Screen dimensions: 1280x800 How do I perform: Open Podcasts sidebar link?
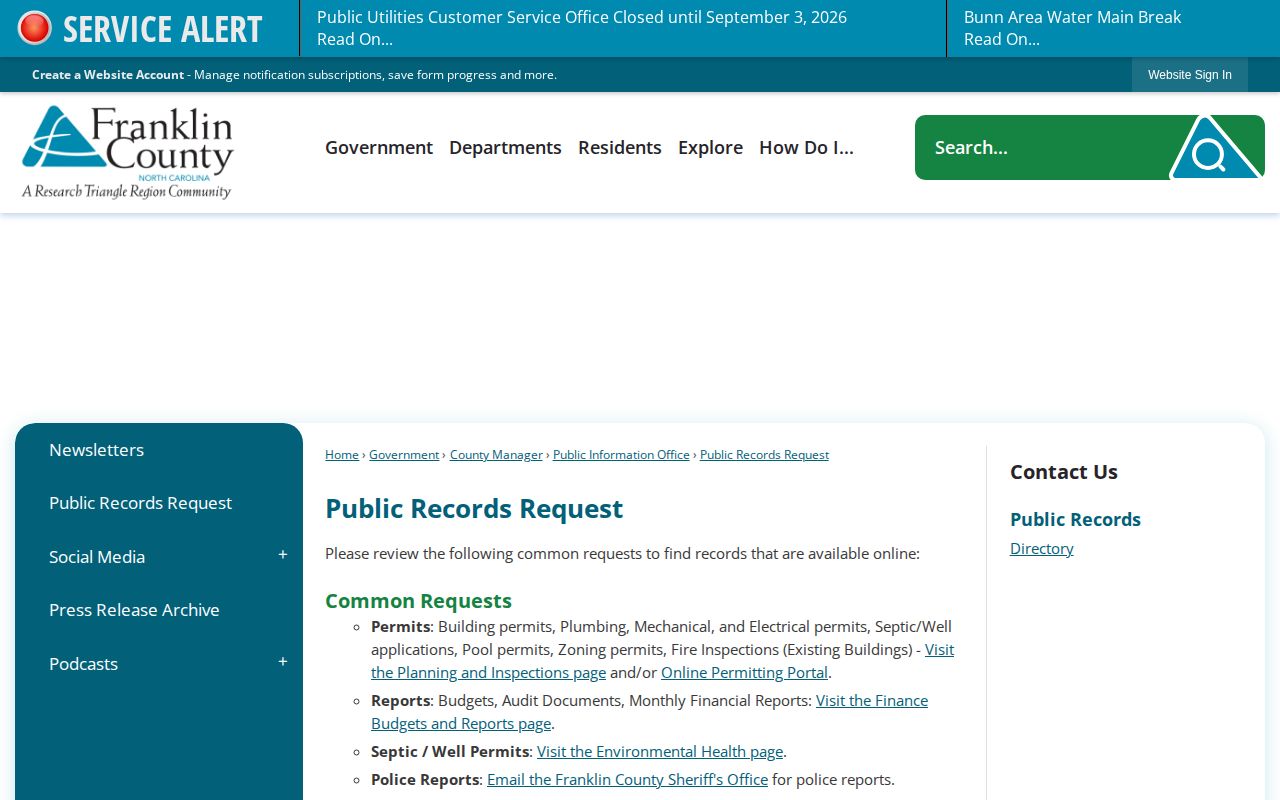83,664
